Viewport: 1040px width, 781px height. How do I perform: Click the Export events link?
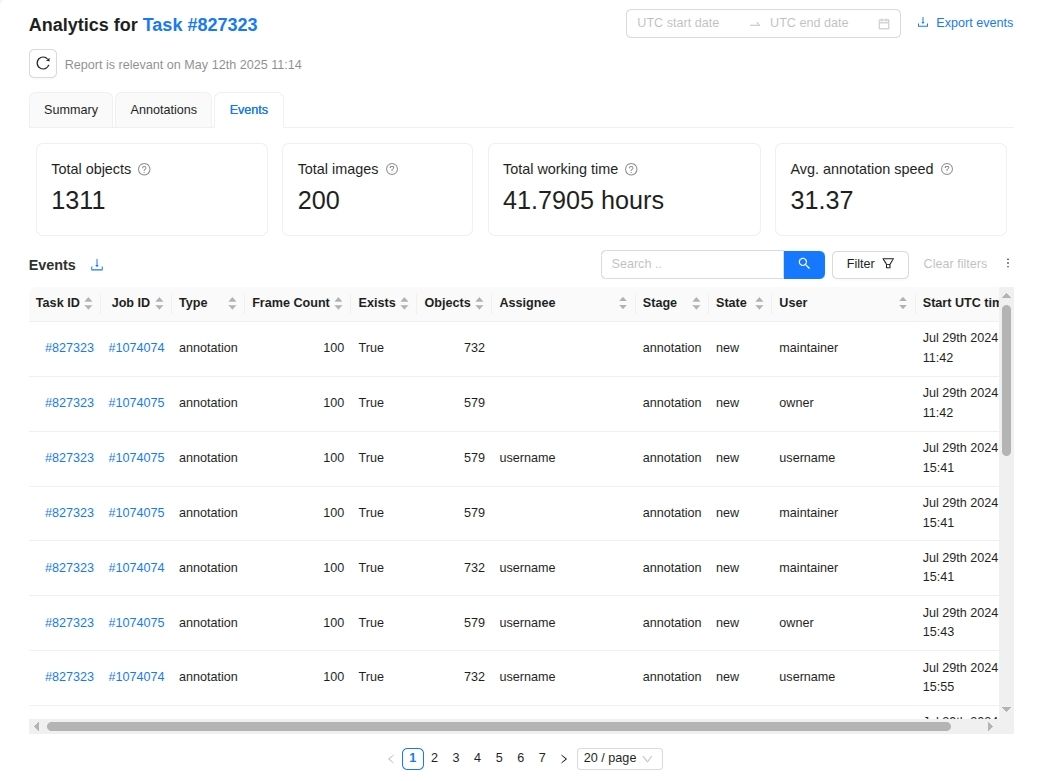coord(965,23)
